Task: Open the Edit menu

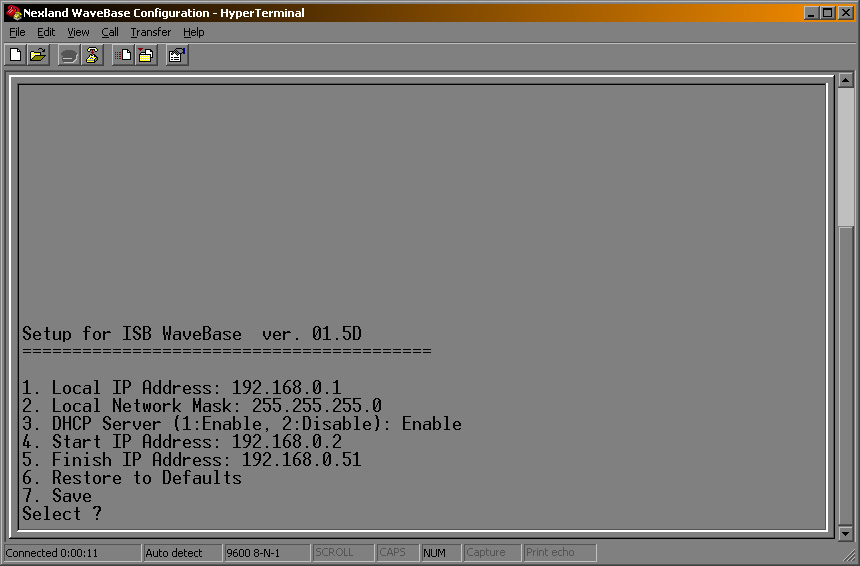Action: click(46, 32)
